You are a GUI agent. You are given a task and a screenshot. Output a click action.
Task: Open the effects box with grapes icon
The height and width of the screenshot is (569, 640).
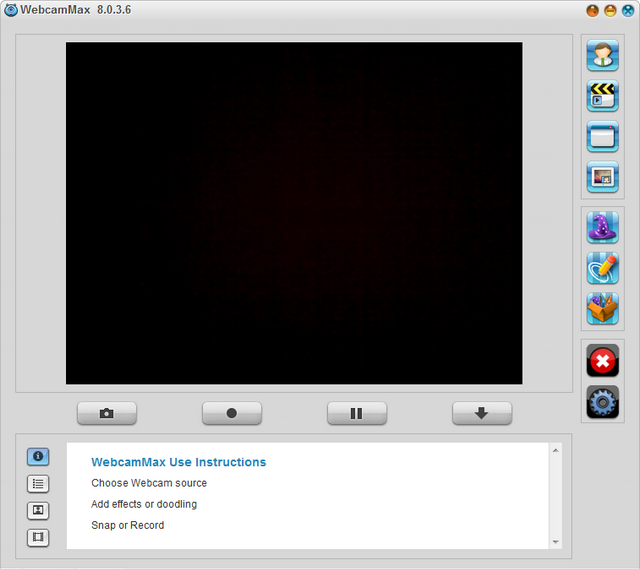click(x=602, y=309)
